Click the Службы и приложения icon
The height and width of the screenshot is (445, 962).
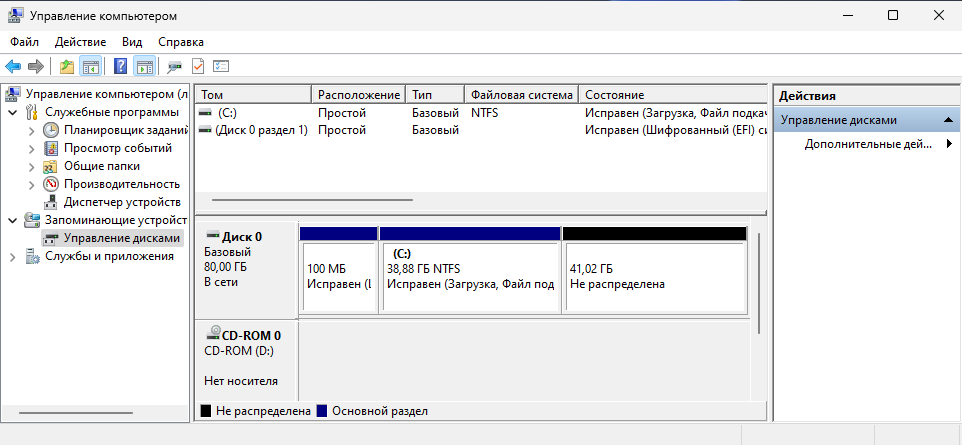[x=32, y=256]
